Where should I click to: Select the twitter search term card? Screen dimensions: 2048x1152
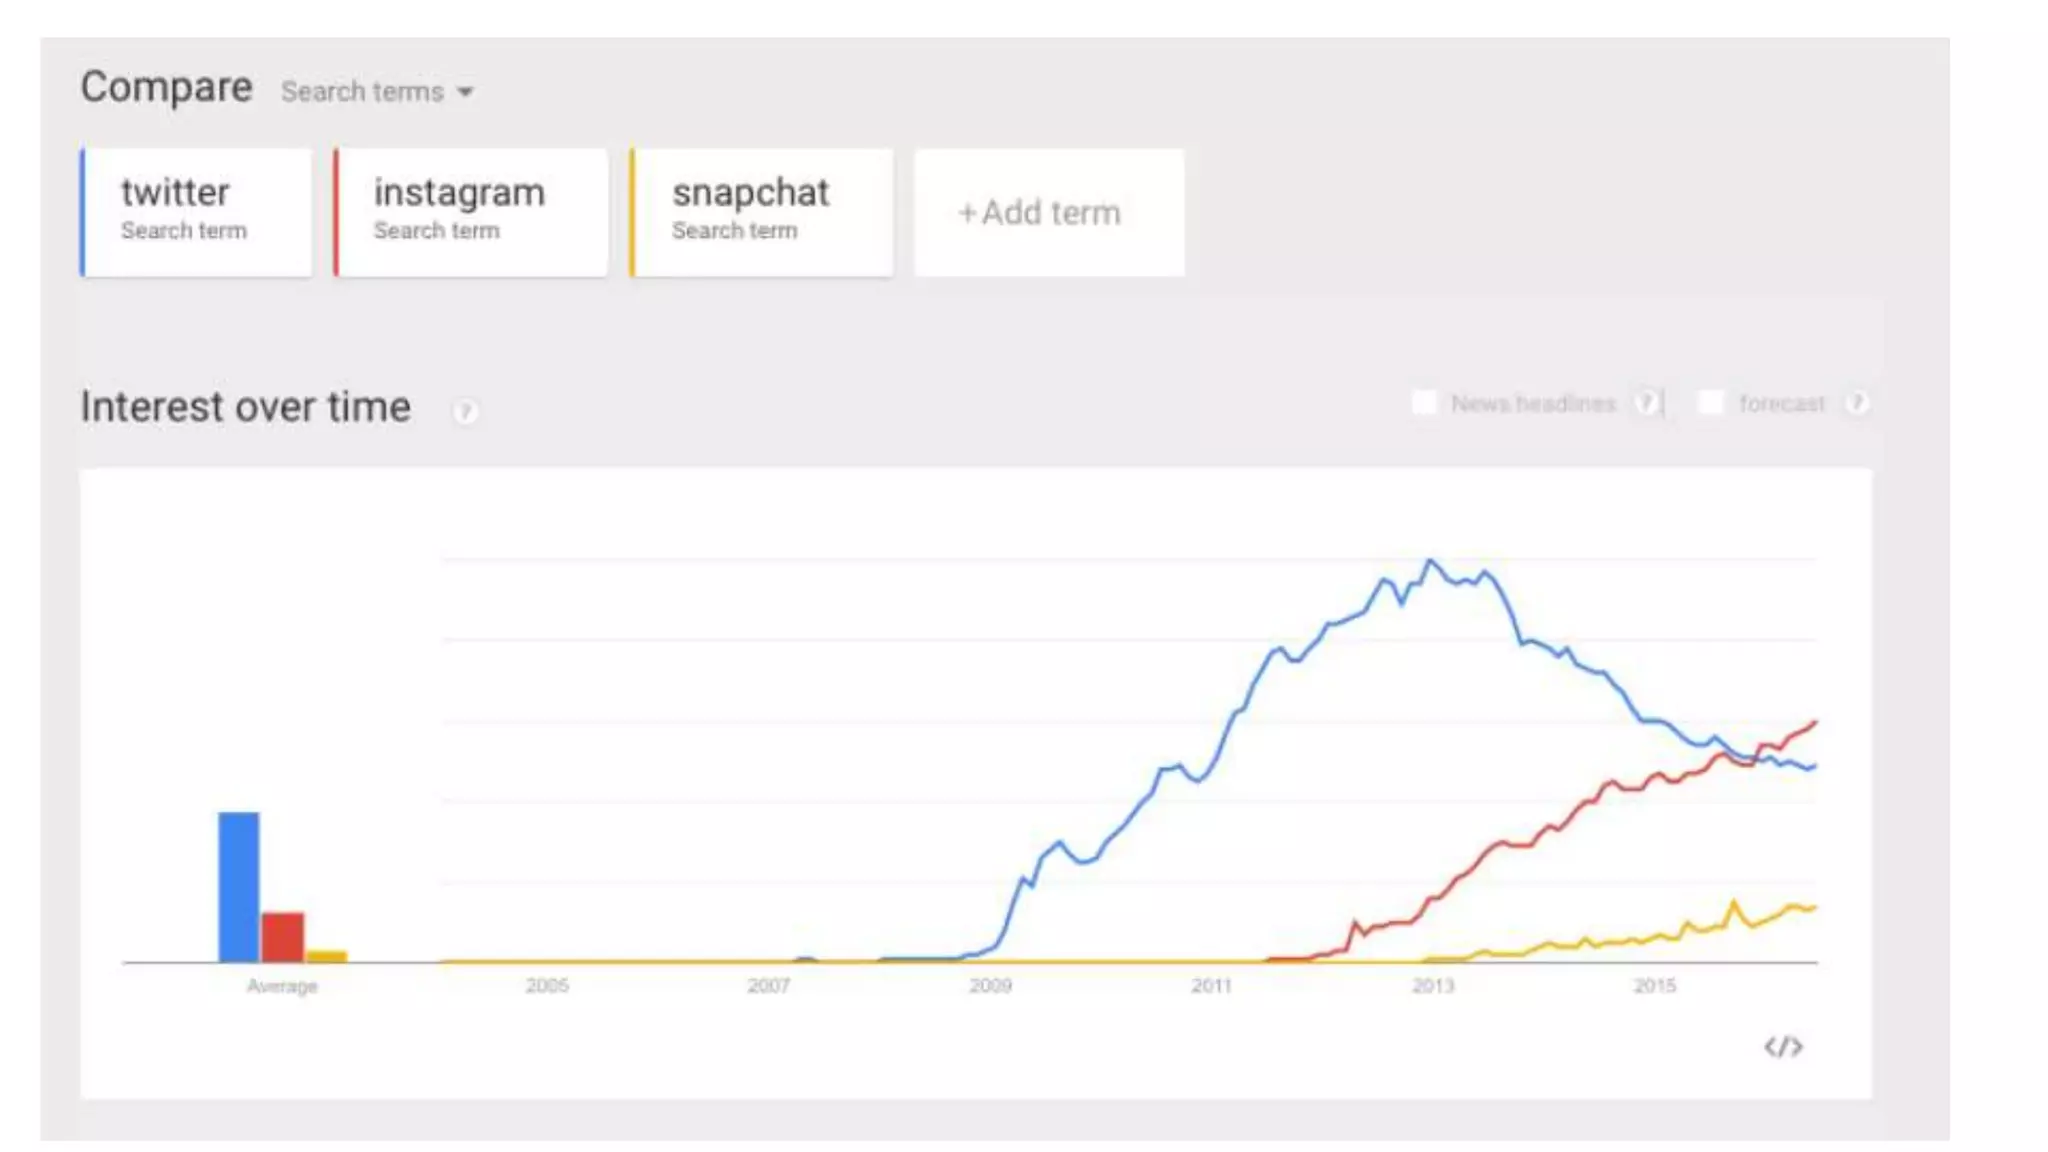(x=196, y=212)
